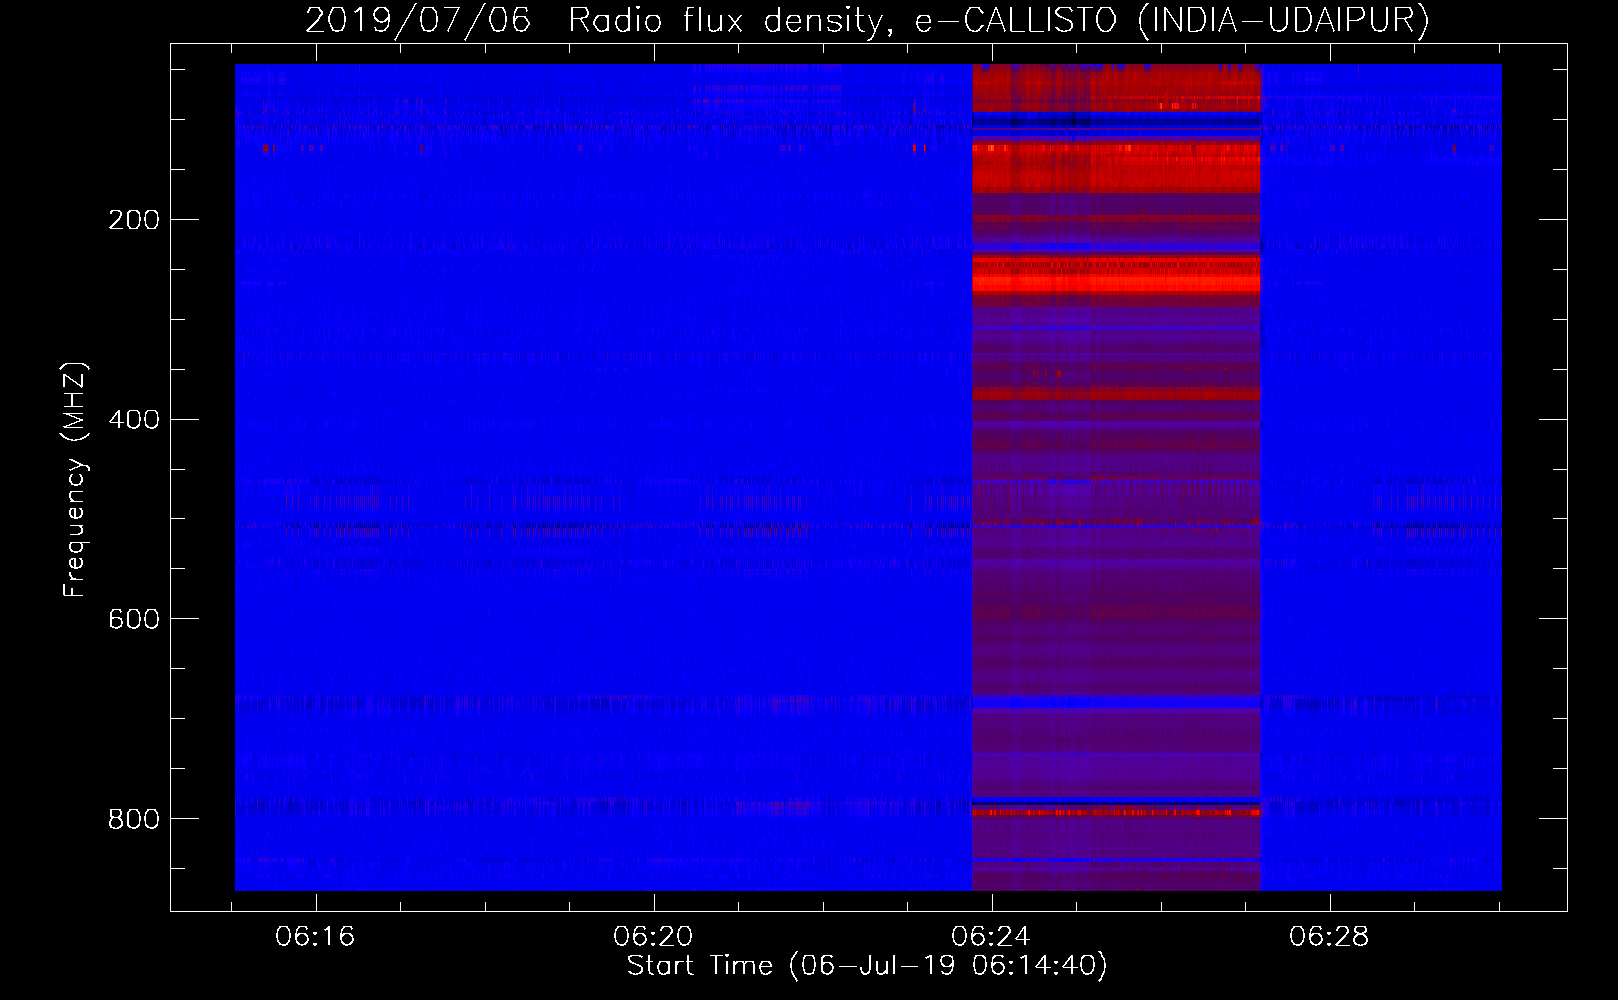
Task: Click the 400 frequency tick label
Action: 133,420
